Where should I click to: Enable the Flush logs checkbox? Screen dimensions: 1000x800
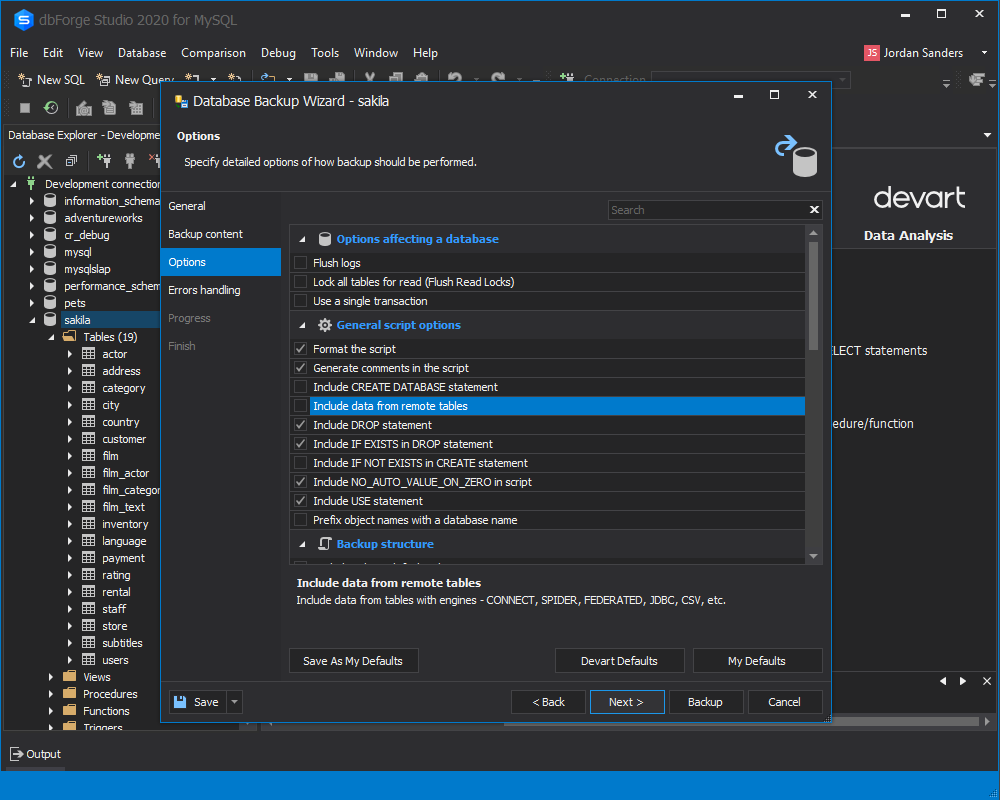[x=300, y=263]
